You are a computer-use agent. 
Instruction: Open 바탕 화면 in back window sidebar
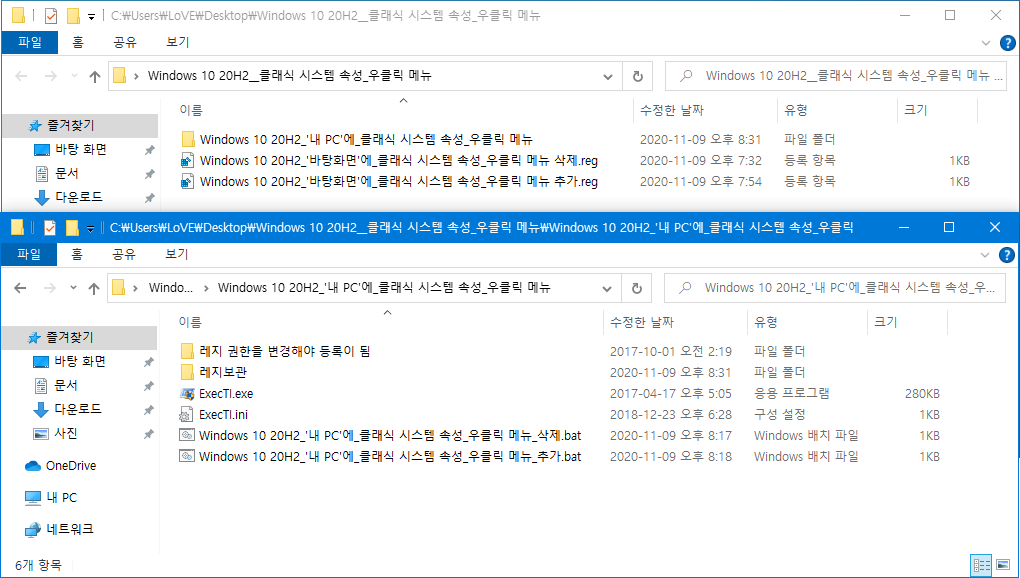point(80,150)
